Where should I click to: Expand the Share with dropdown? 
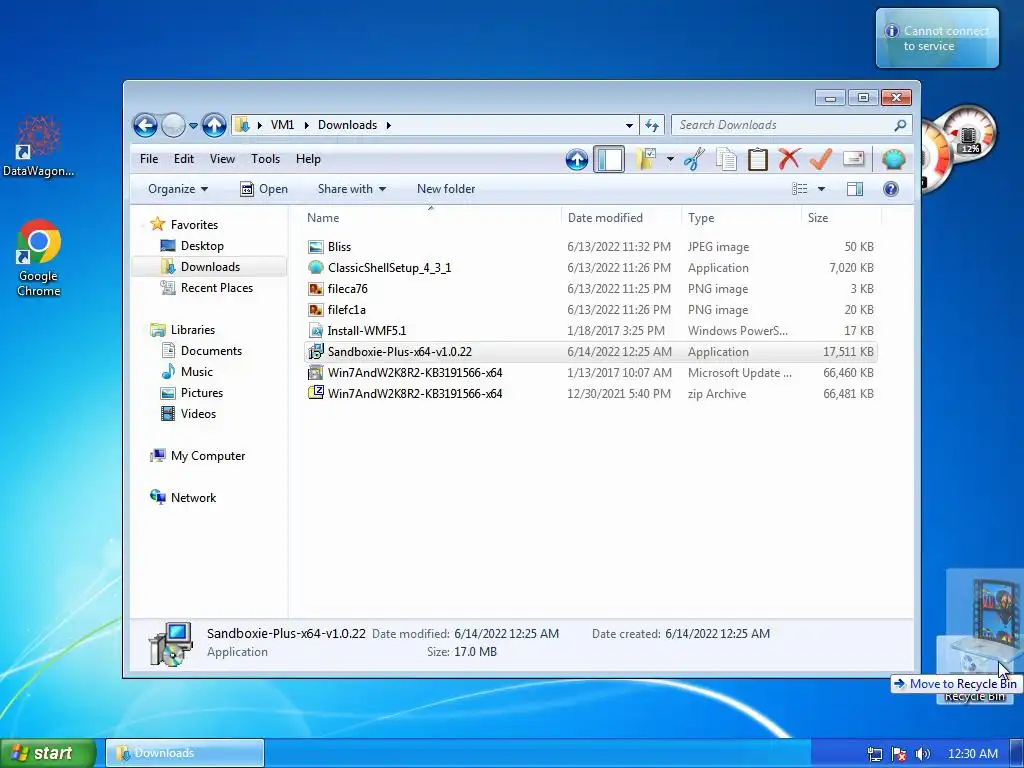coord(351,189)
